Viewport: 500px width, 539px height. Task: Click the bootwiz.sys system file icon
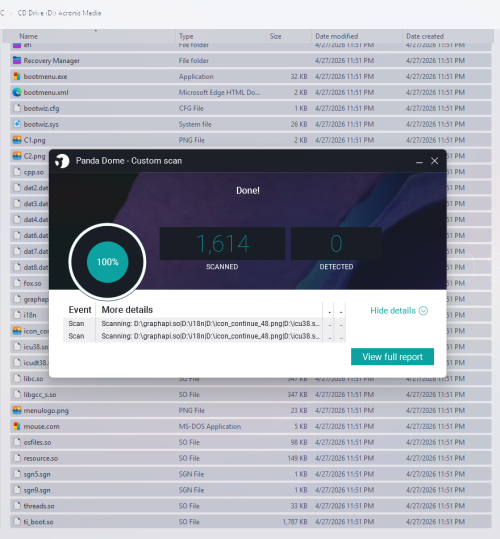(x=17, y=124)
